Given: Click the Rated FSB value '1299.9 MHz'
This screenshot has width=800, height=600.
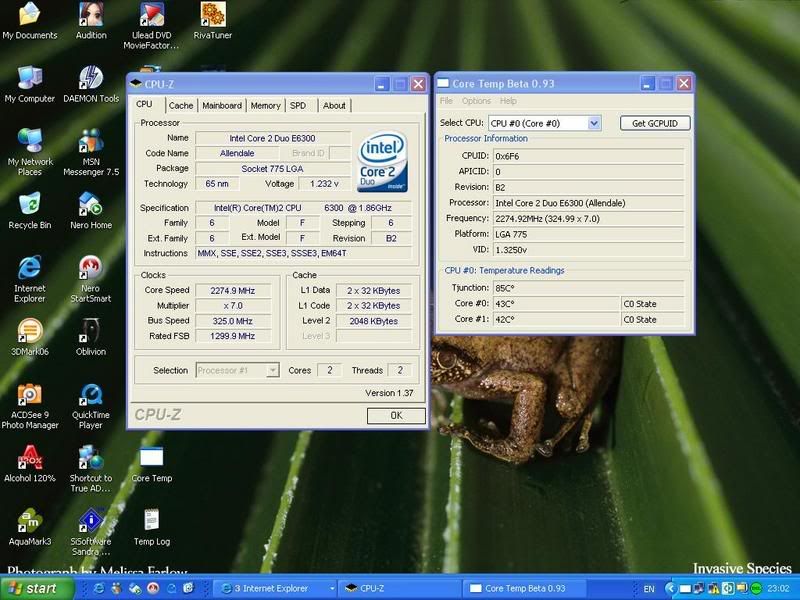Looking at the screenshot, I should pos(233,336).
